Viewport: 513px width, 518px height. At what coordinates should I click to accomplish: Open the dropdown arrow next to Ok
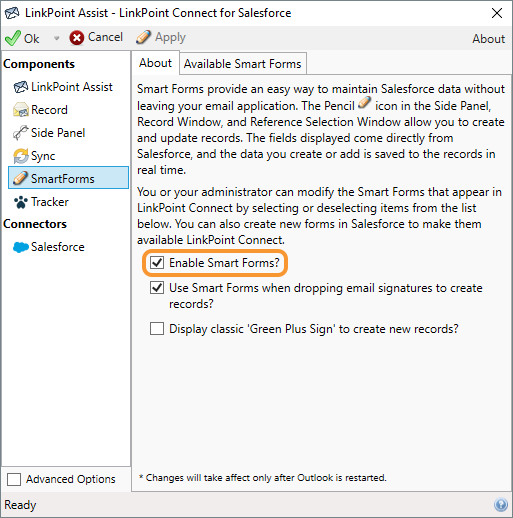(x=56, y=38)
